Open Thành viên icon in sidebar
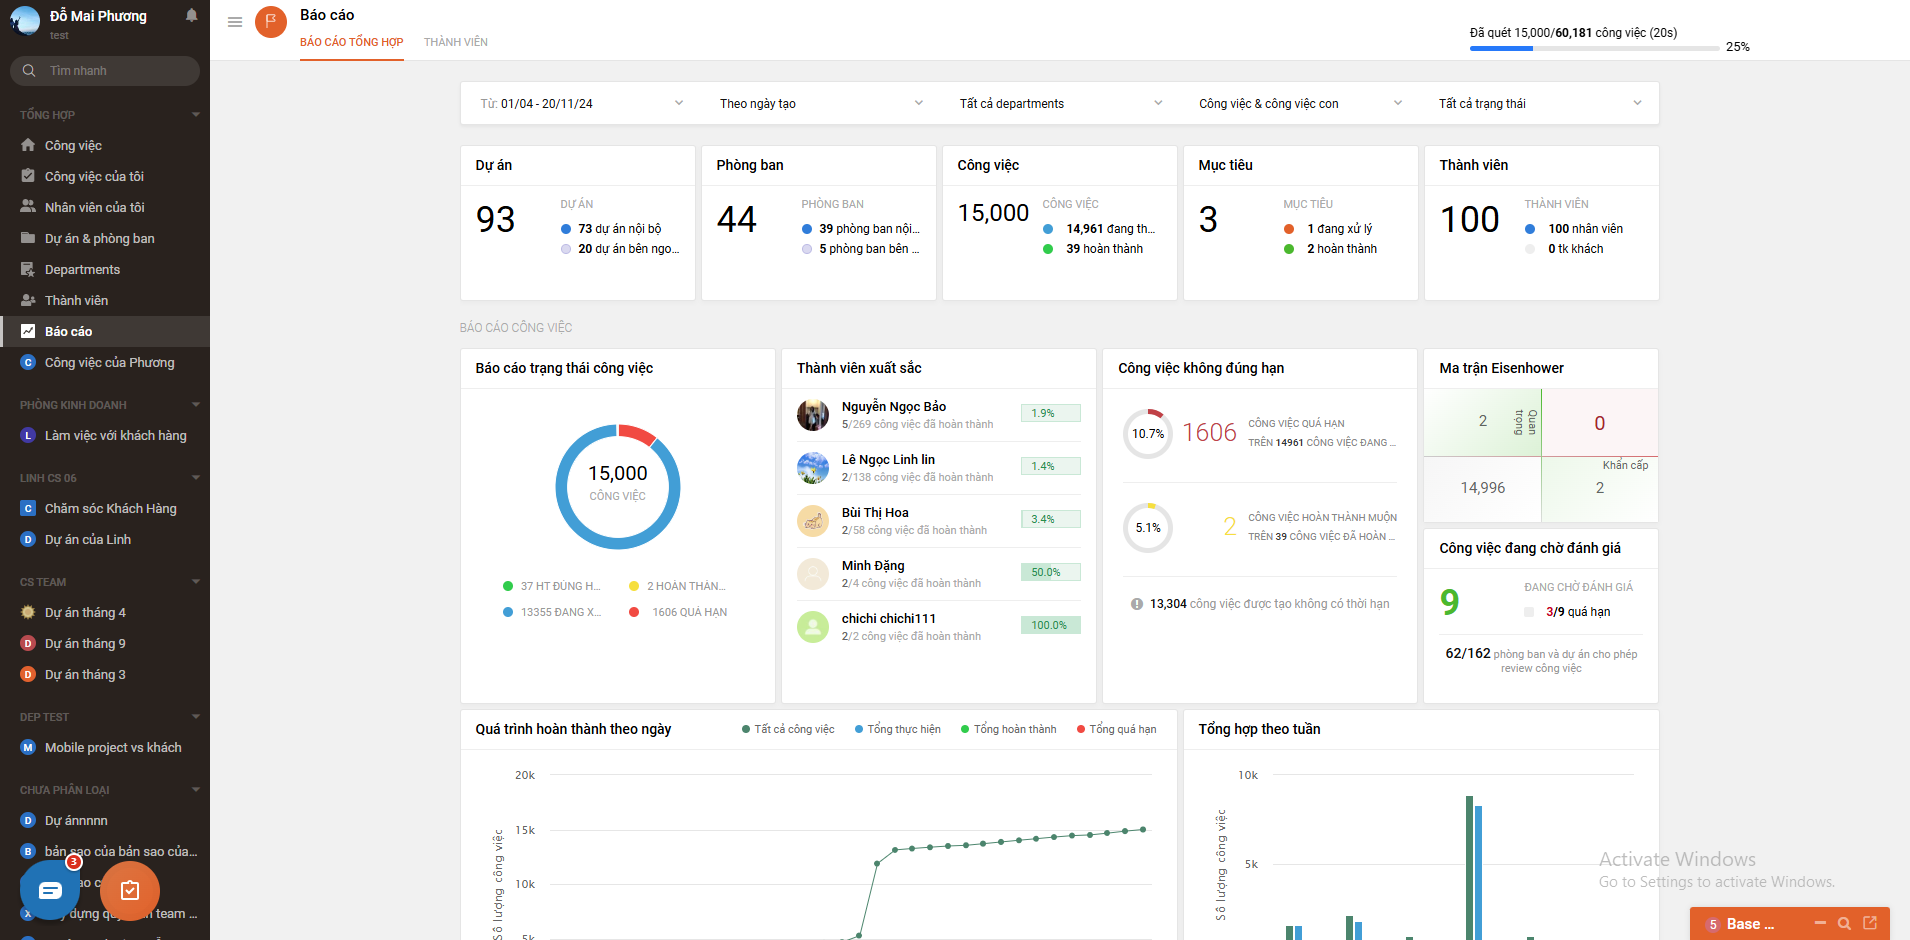Viewport: 1910px width, 940px height. [x=28, y=300]
